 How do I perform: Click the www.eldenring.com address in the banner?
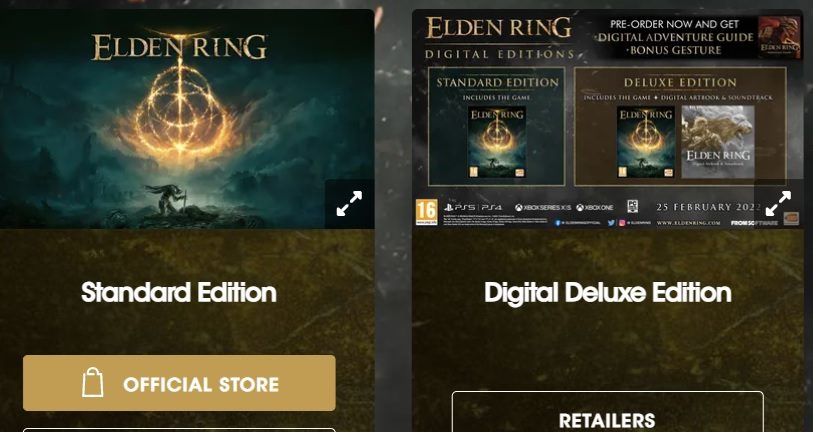(x=689, y=222)
